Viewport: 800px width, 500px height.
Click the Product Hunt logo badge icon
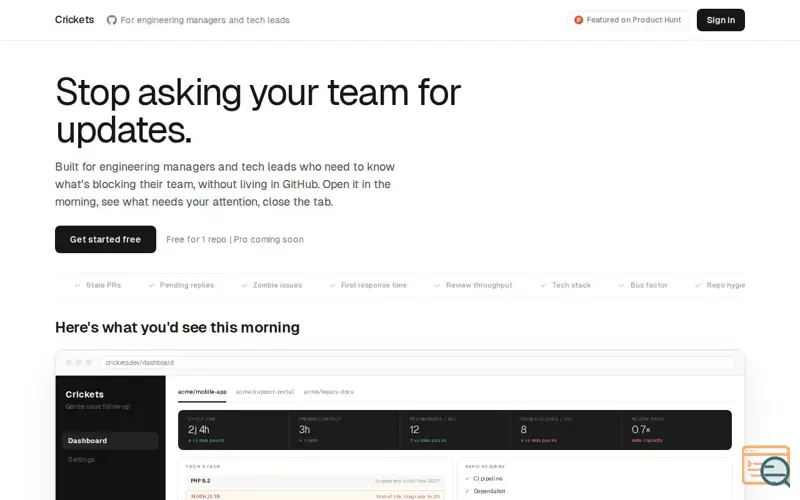579,20
